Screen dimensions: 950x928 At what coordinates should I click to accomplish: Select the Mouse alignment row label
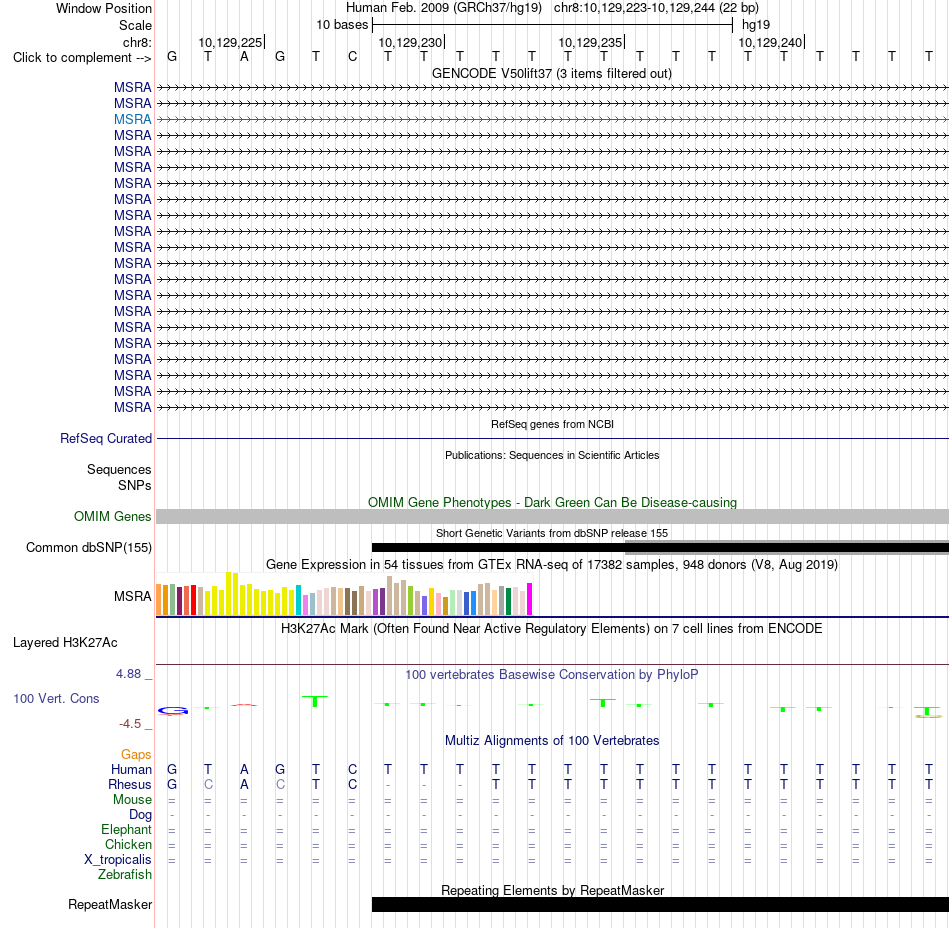(x=132, y=800)
